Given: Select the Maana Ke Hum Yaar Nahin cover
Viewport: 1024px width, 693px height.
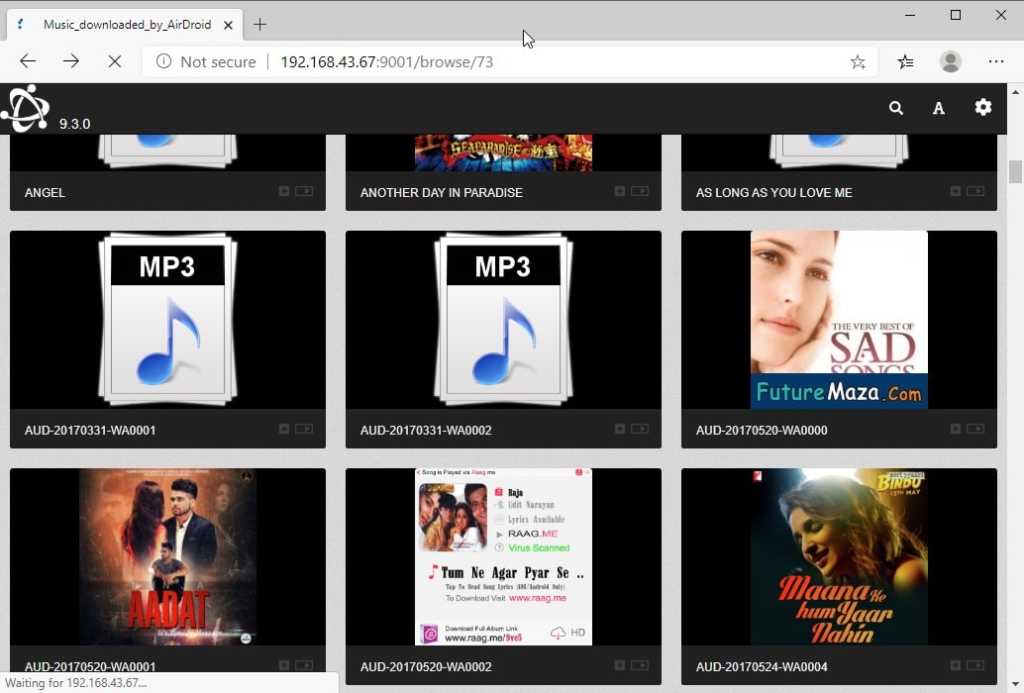Looking at the screenshot, I should pyautogui.click(x=839, y=557).
